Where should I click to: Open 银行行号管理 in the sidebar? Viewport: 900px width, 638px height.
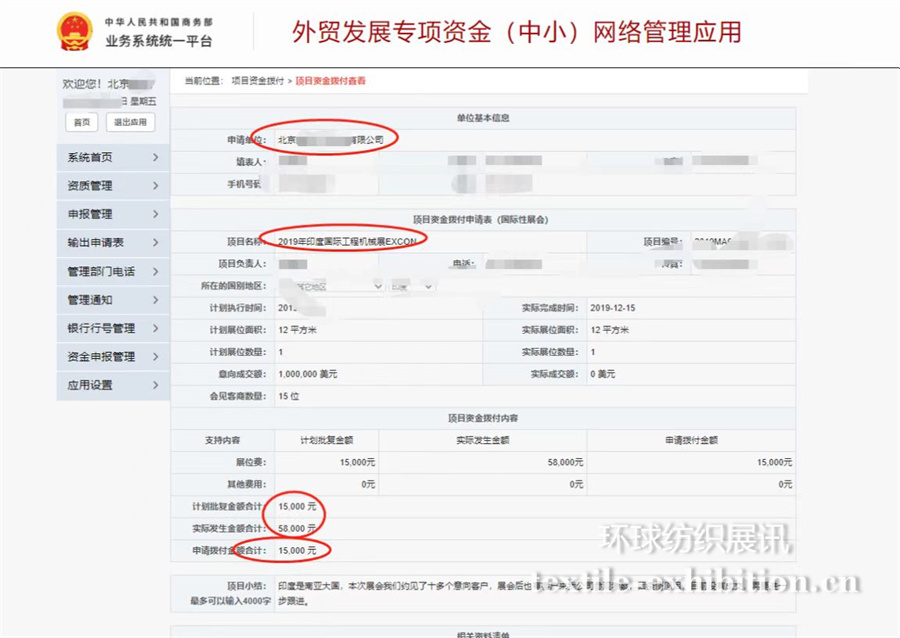(x=100, y=328)
